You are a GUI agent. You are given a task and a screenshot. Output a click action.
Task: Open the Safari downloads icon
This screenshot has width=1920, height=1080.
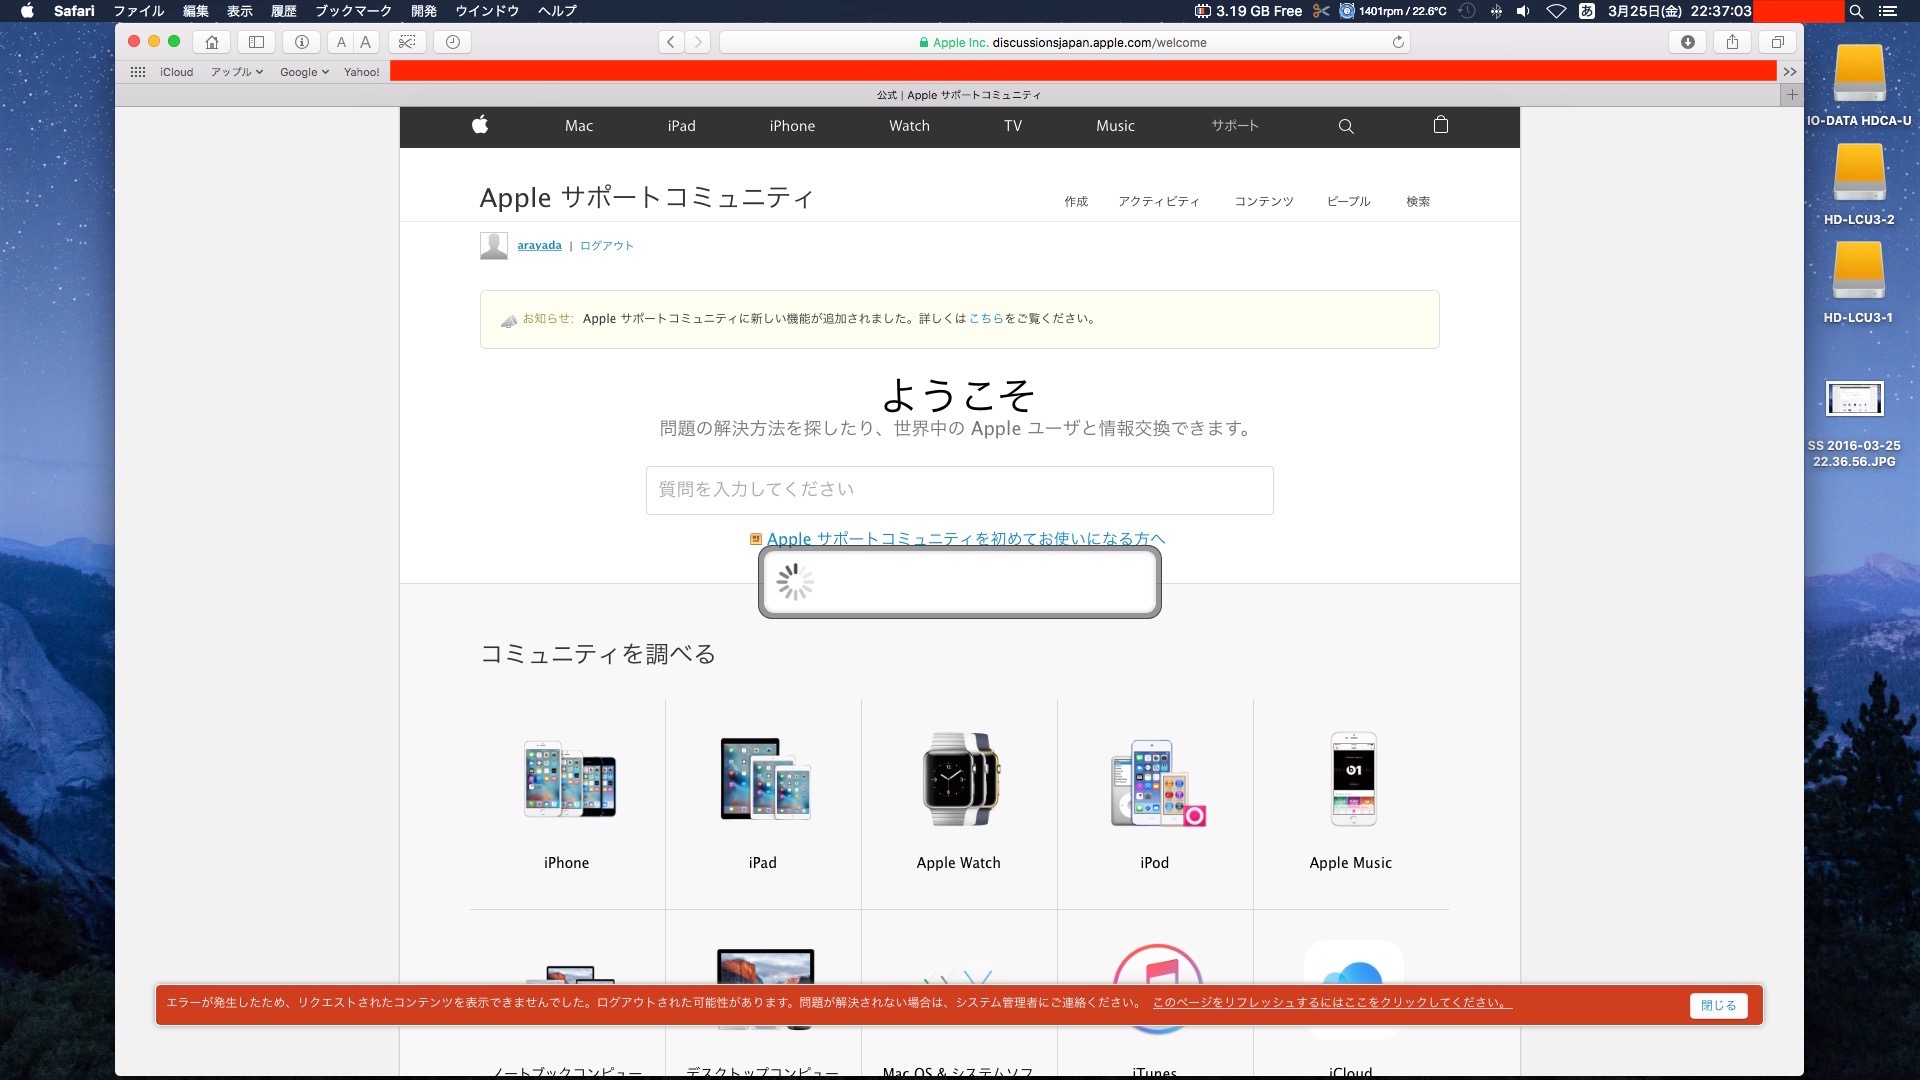coord(1688,42)
